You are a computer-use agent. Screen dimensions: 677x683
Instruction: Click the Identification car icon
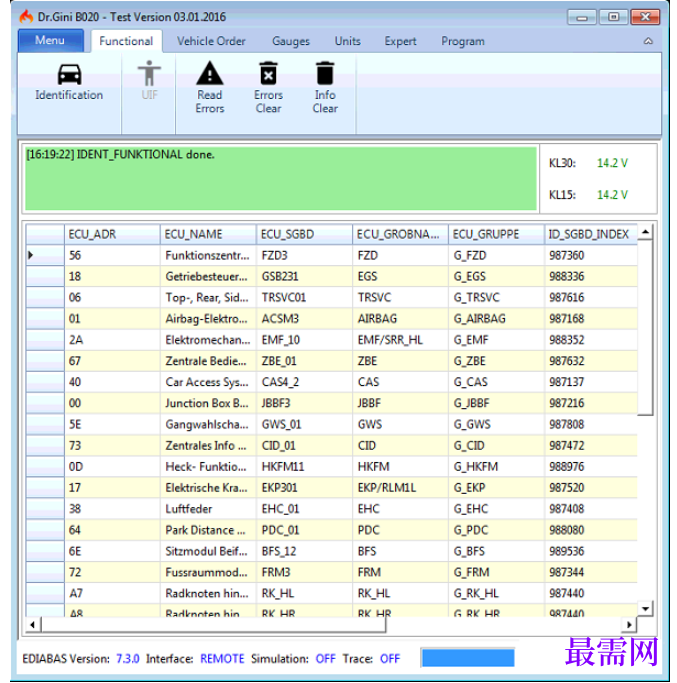click(69, 74)
